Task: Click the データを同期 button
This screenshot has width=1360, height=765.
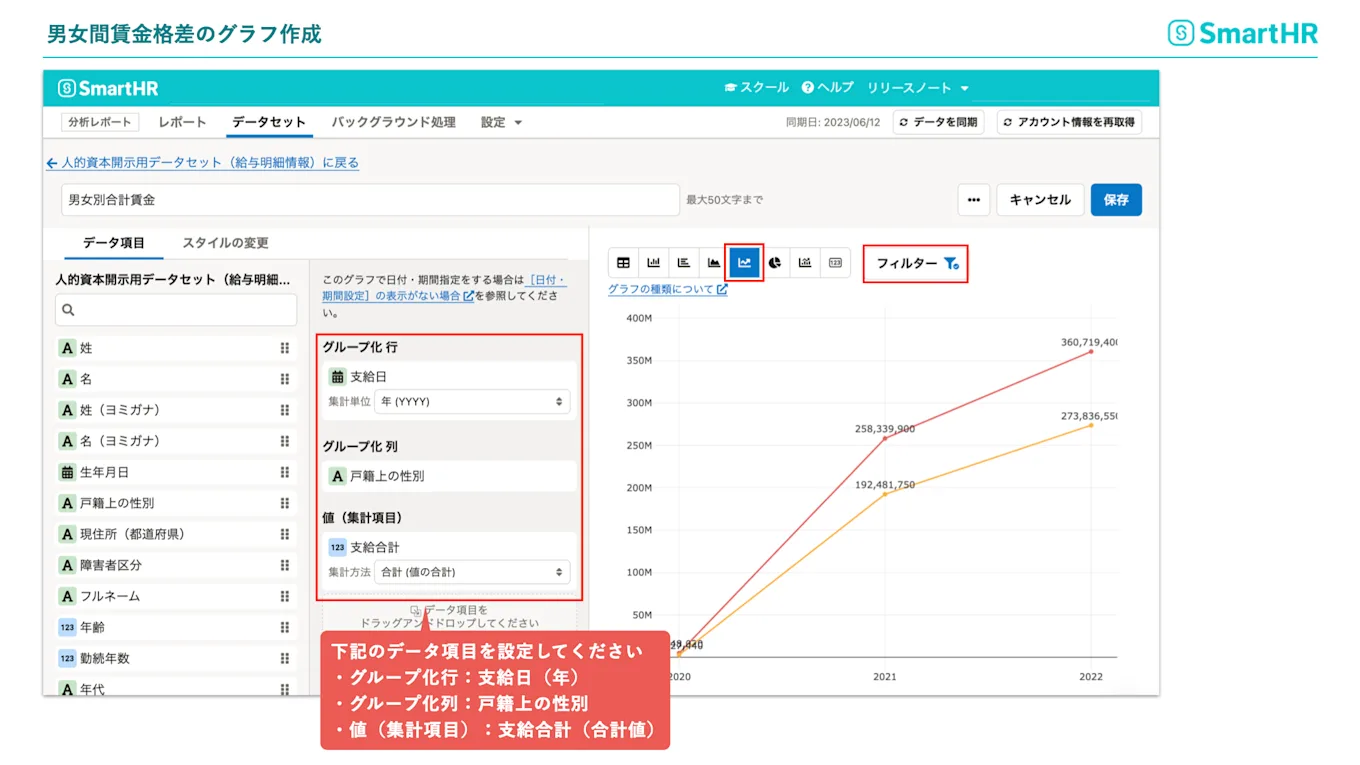Action: (938, 122)
